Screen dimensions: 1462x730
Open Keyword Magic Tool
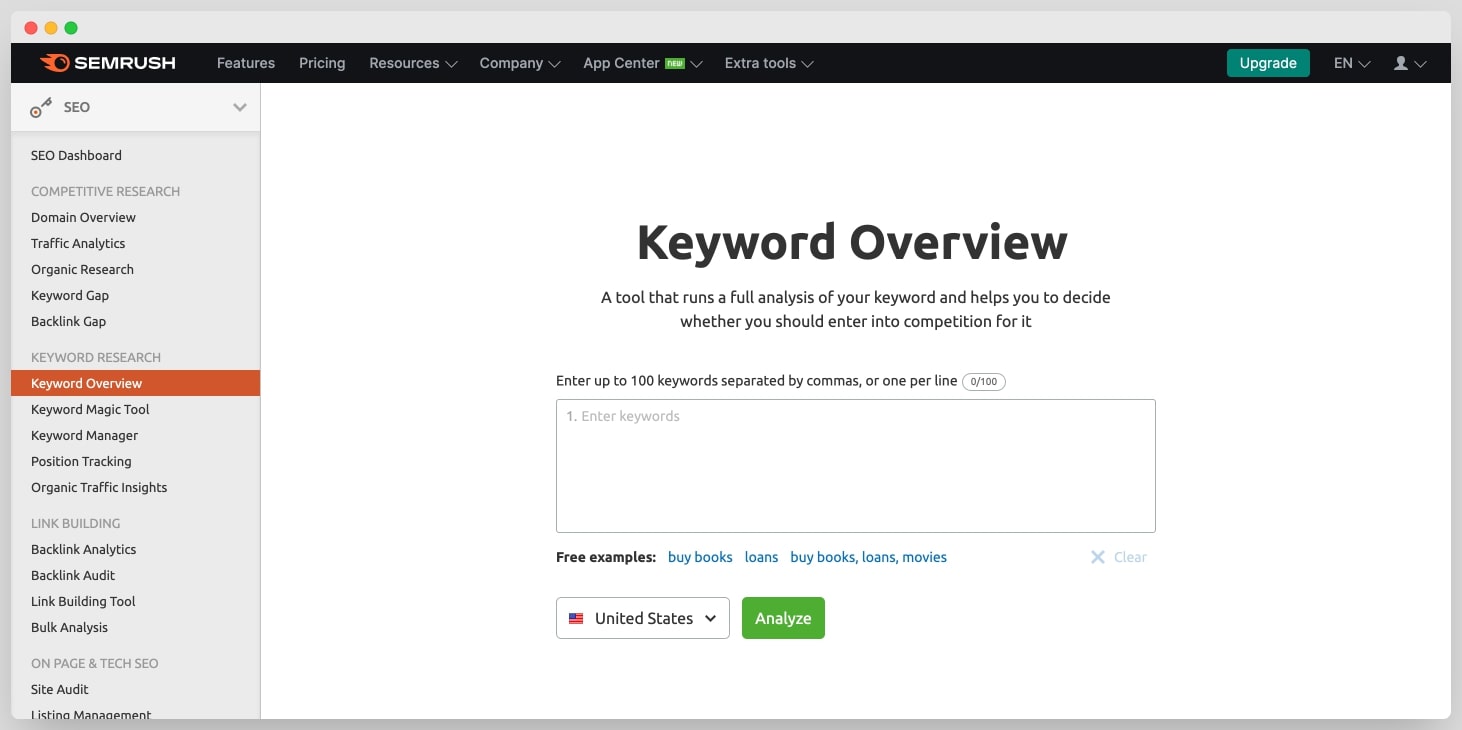point(90,409)
